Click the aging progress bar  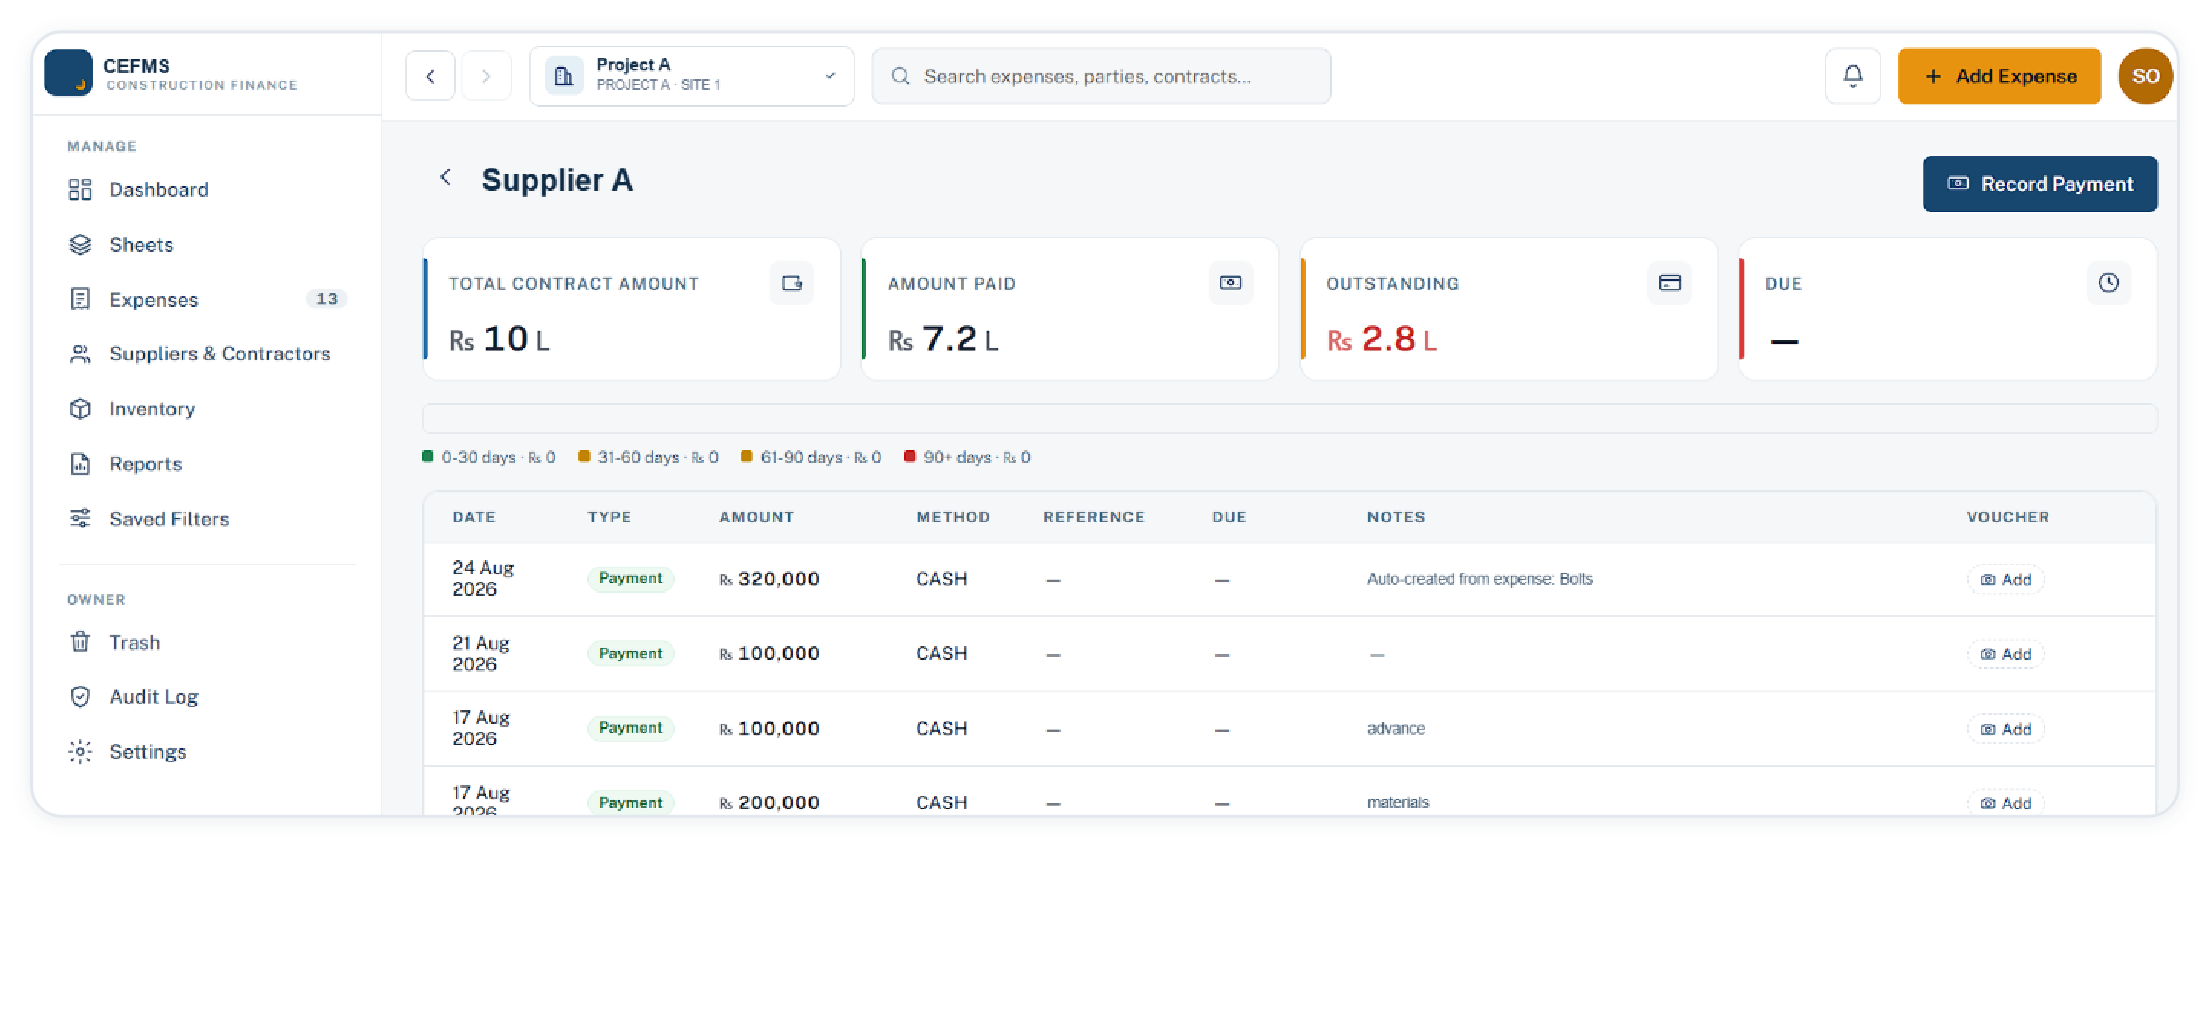coord(1290,418)
